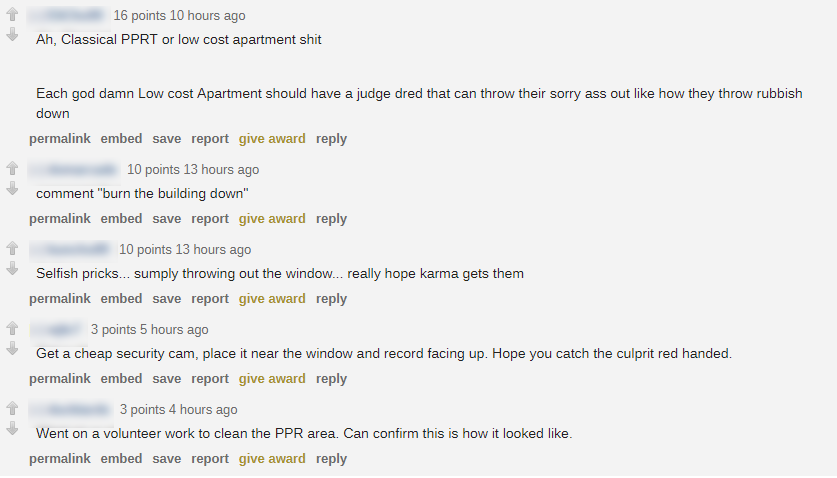Save the 'cheap security cam' comment

[167, 379]
